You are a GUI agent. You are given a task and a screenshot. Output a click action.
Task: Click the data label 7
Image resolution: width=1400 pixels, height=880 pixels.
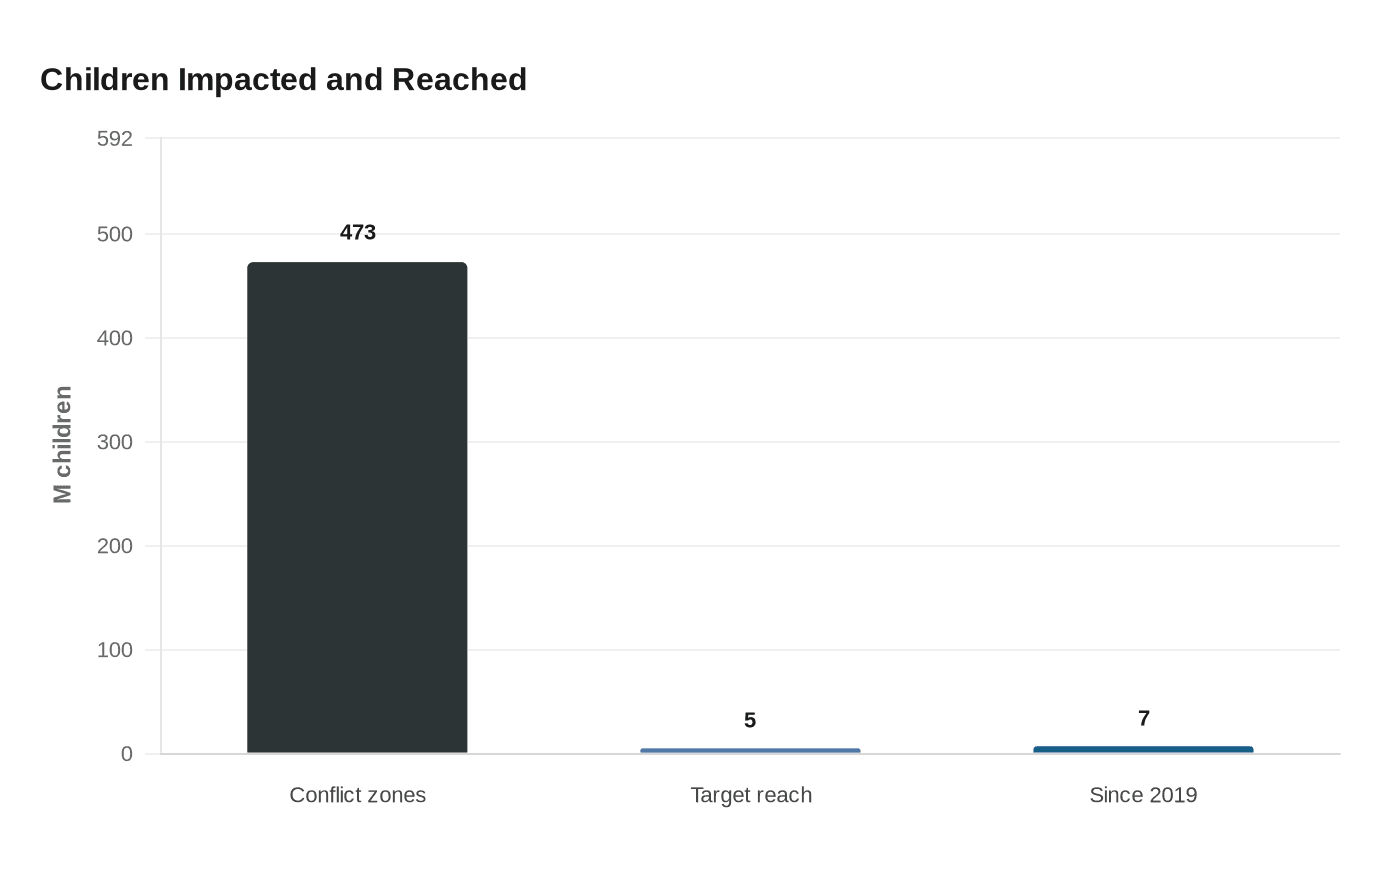[x=1144, y=718]
